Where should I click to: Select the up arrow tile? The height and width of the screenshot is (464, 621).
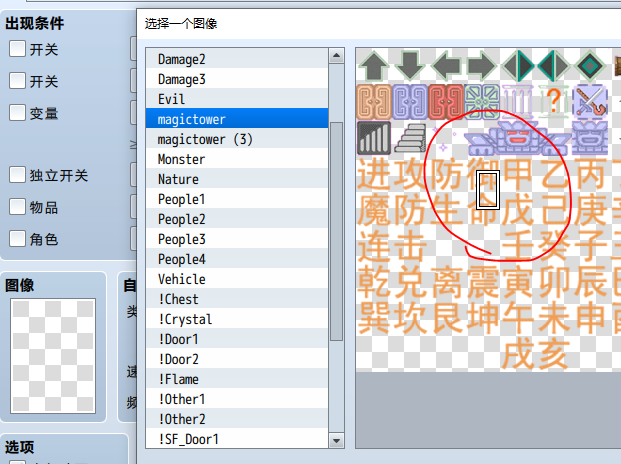[374, 66]
